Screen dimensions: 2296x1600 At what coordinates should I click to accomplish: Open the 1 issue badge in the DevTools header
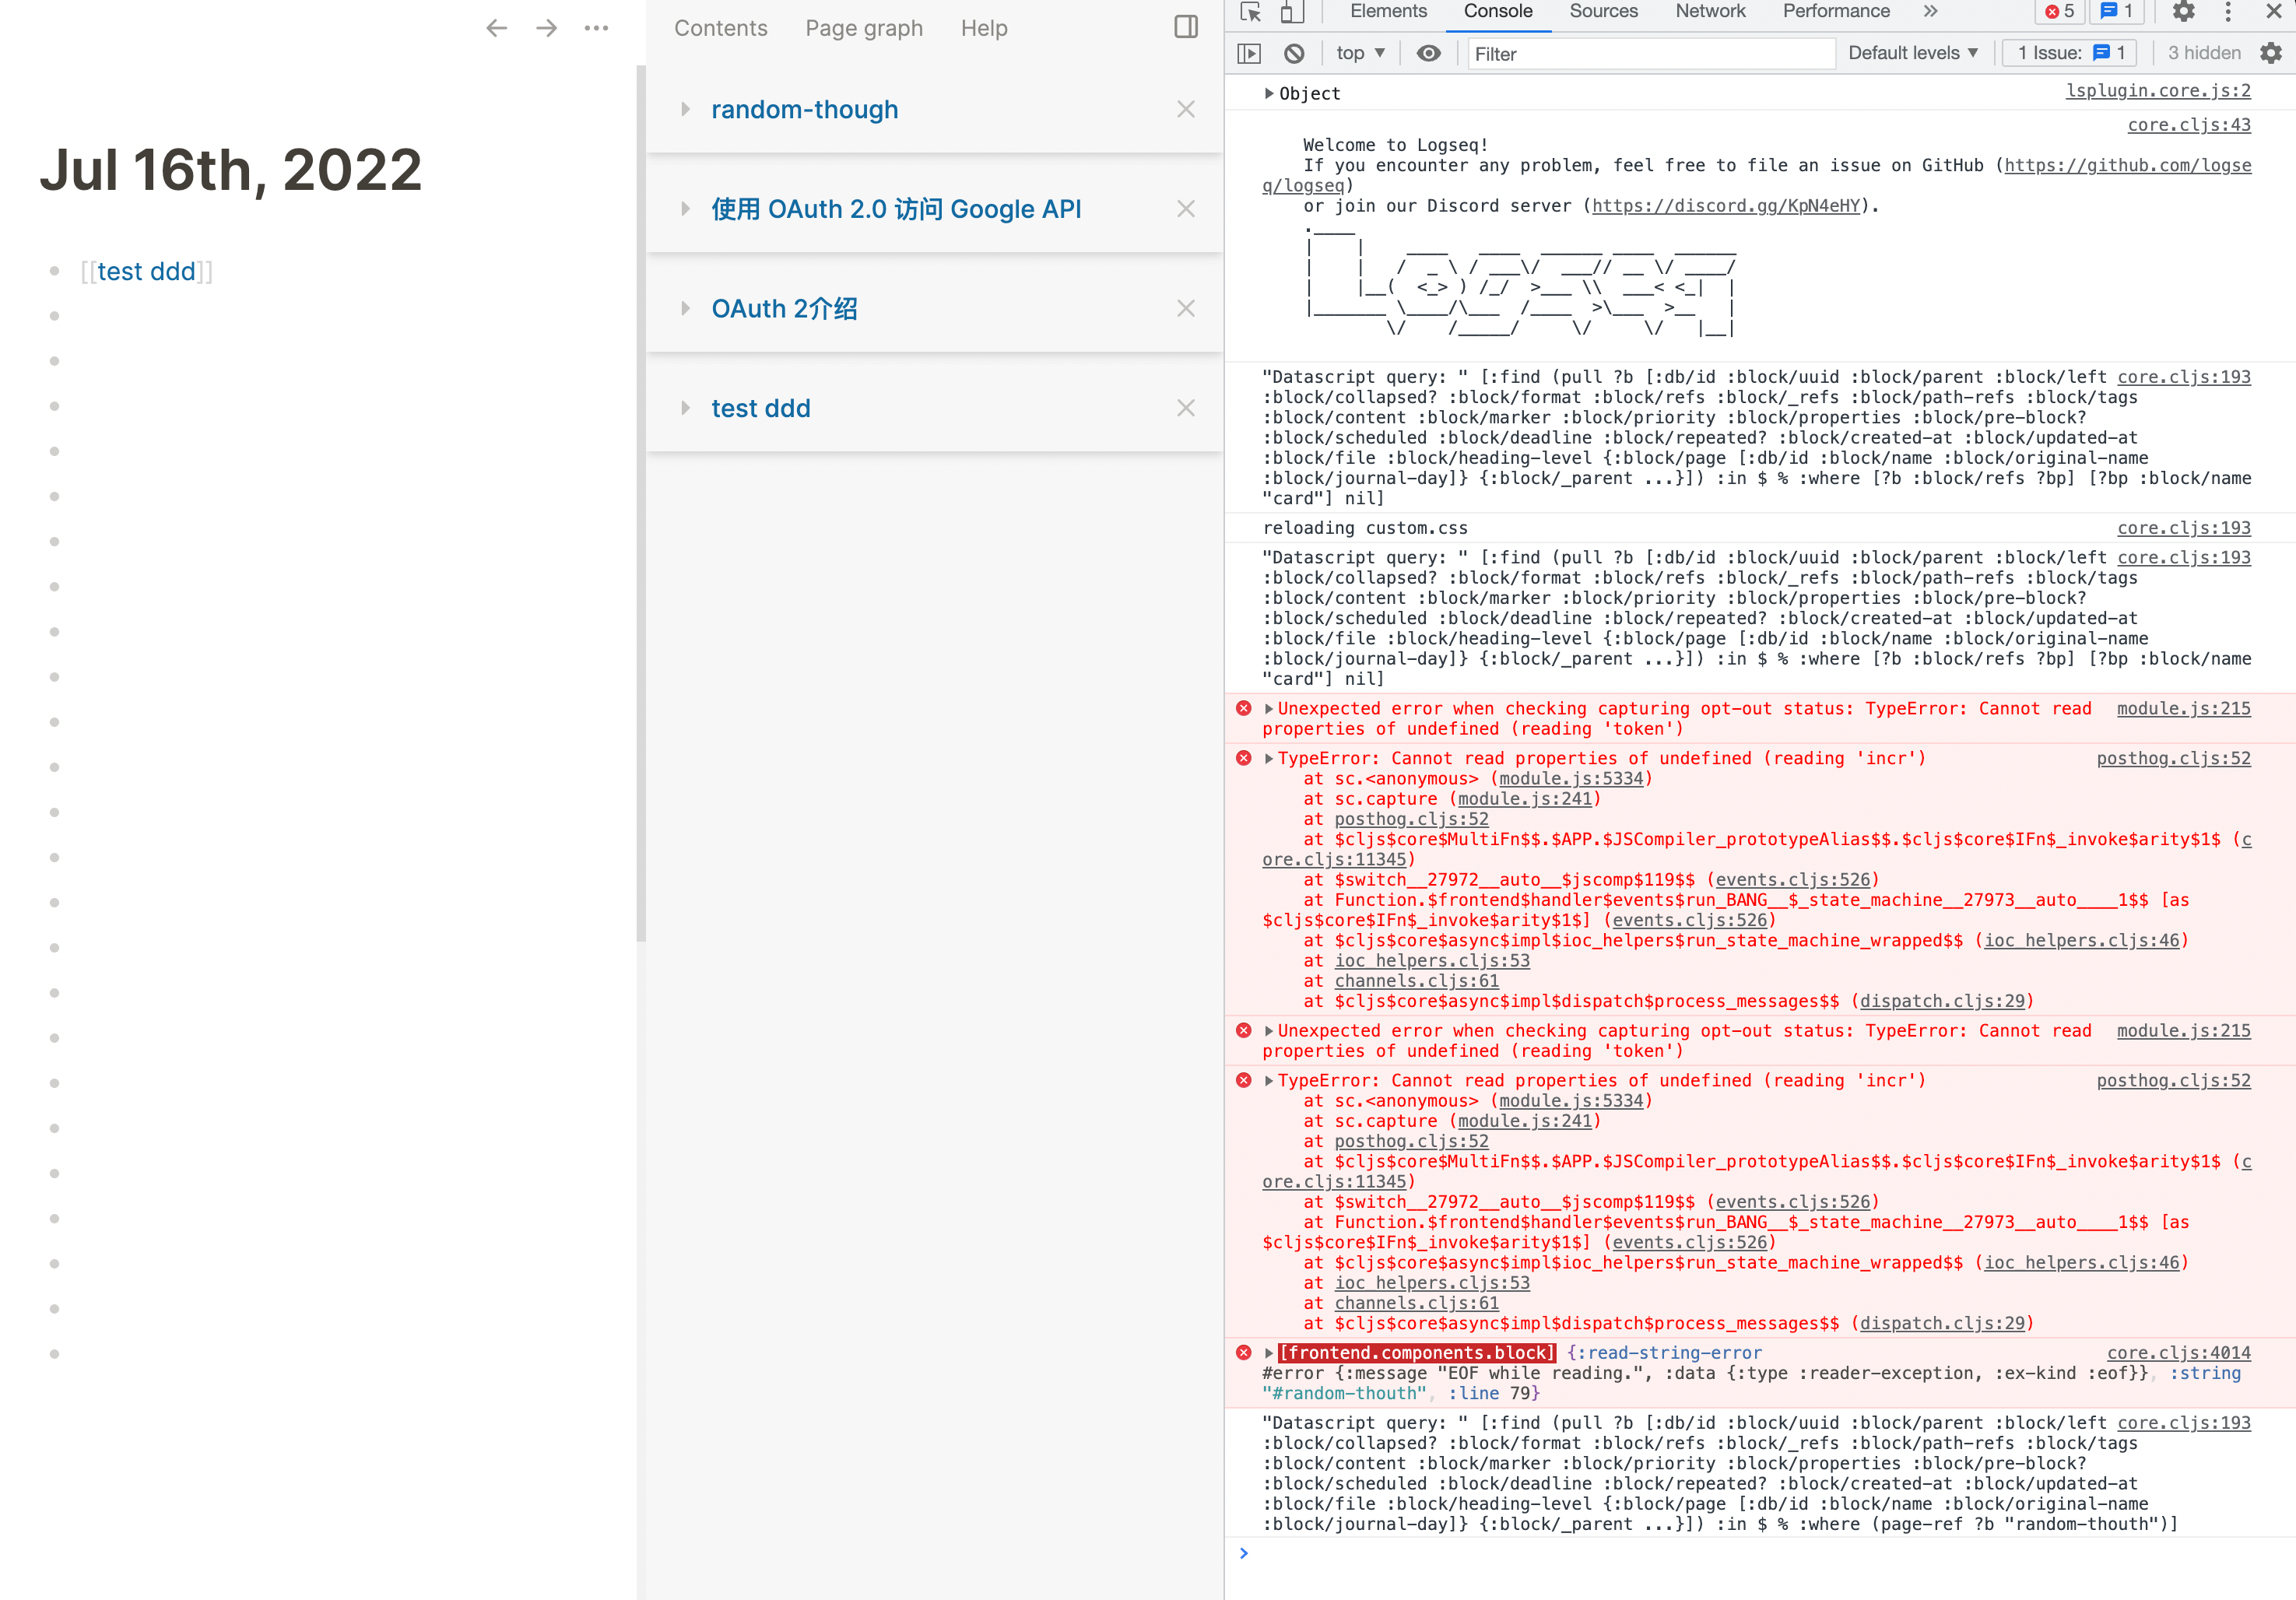(2115, 11)
